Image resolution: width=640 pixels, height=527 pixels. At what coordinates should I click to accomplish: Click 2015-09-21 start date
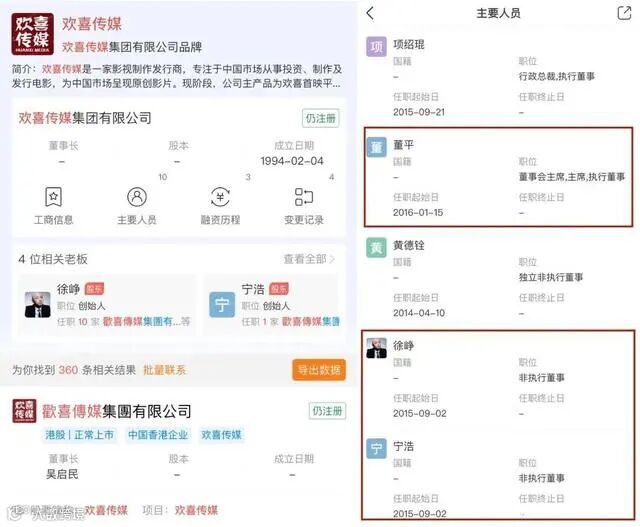point(419,112)
